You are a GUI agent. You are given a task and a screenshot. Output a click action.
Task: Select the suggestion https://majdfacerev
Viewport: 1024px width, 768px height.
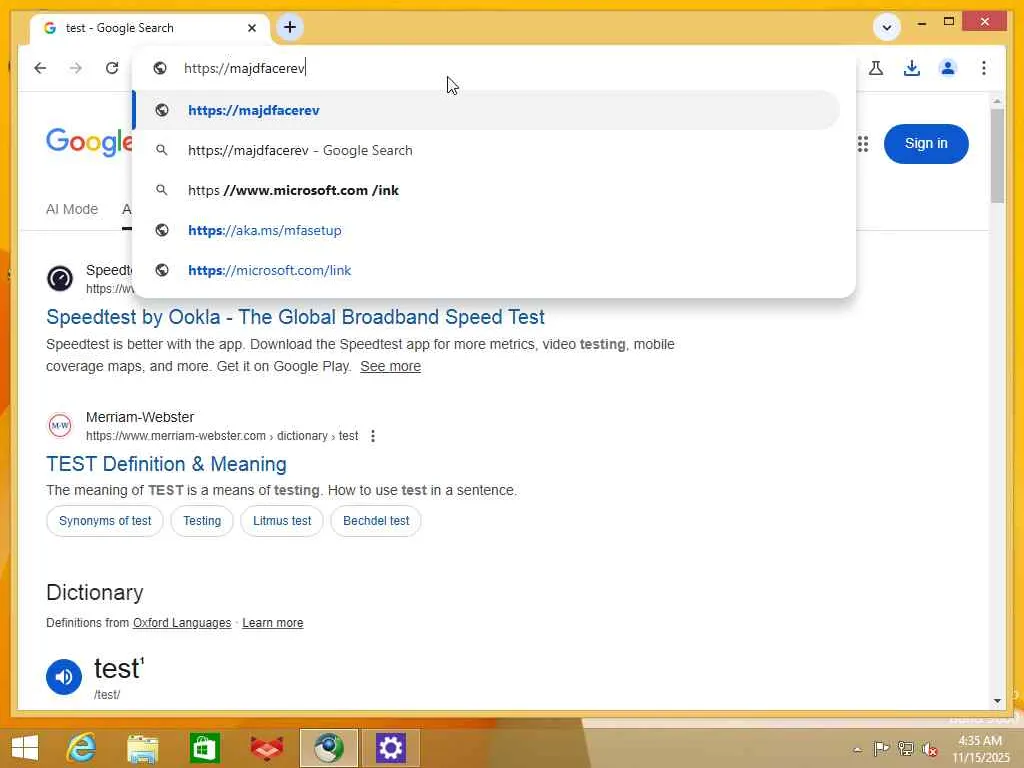(x=487, y=110)
